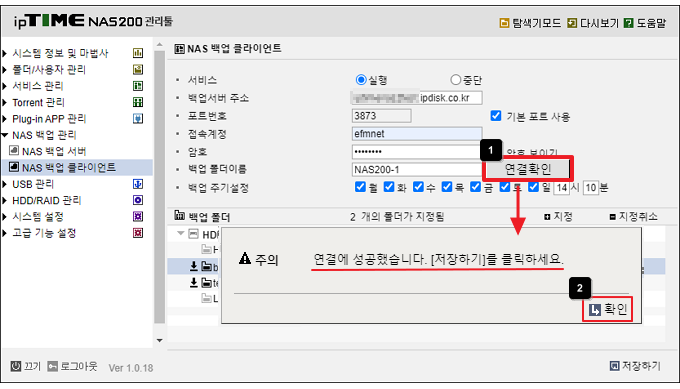The height and width of the screenshot is (389, 680).
Task: Click the 다시보기 refresh icon
Action: coord(572,23)
